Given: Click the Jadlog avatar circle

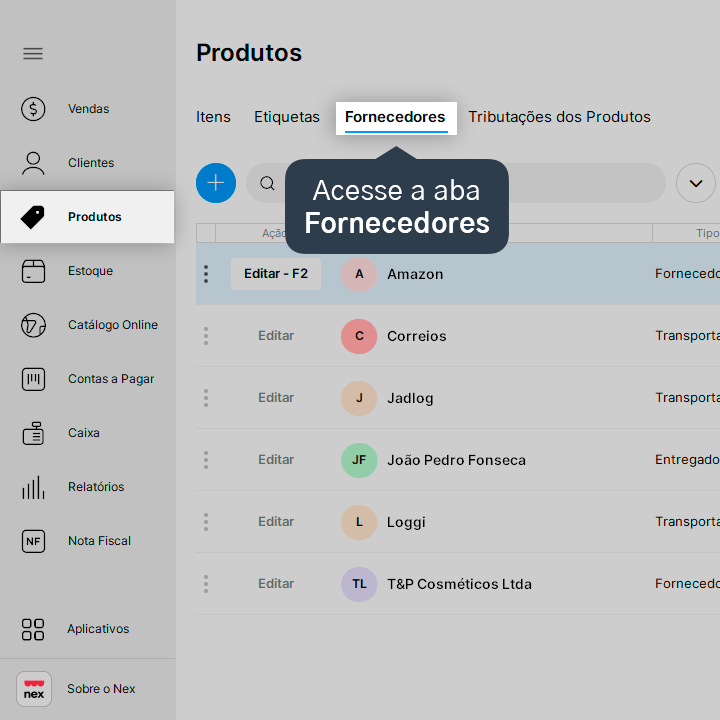Looking at the screenshot, I should point(359,398).
